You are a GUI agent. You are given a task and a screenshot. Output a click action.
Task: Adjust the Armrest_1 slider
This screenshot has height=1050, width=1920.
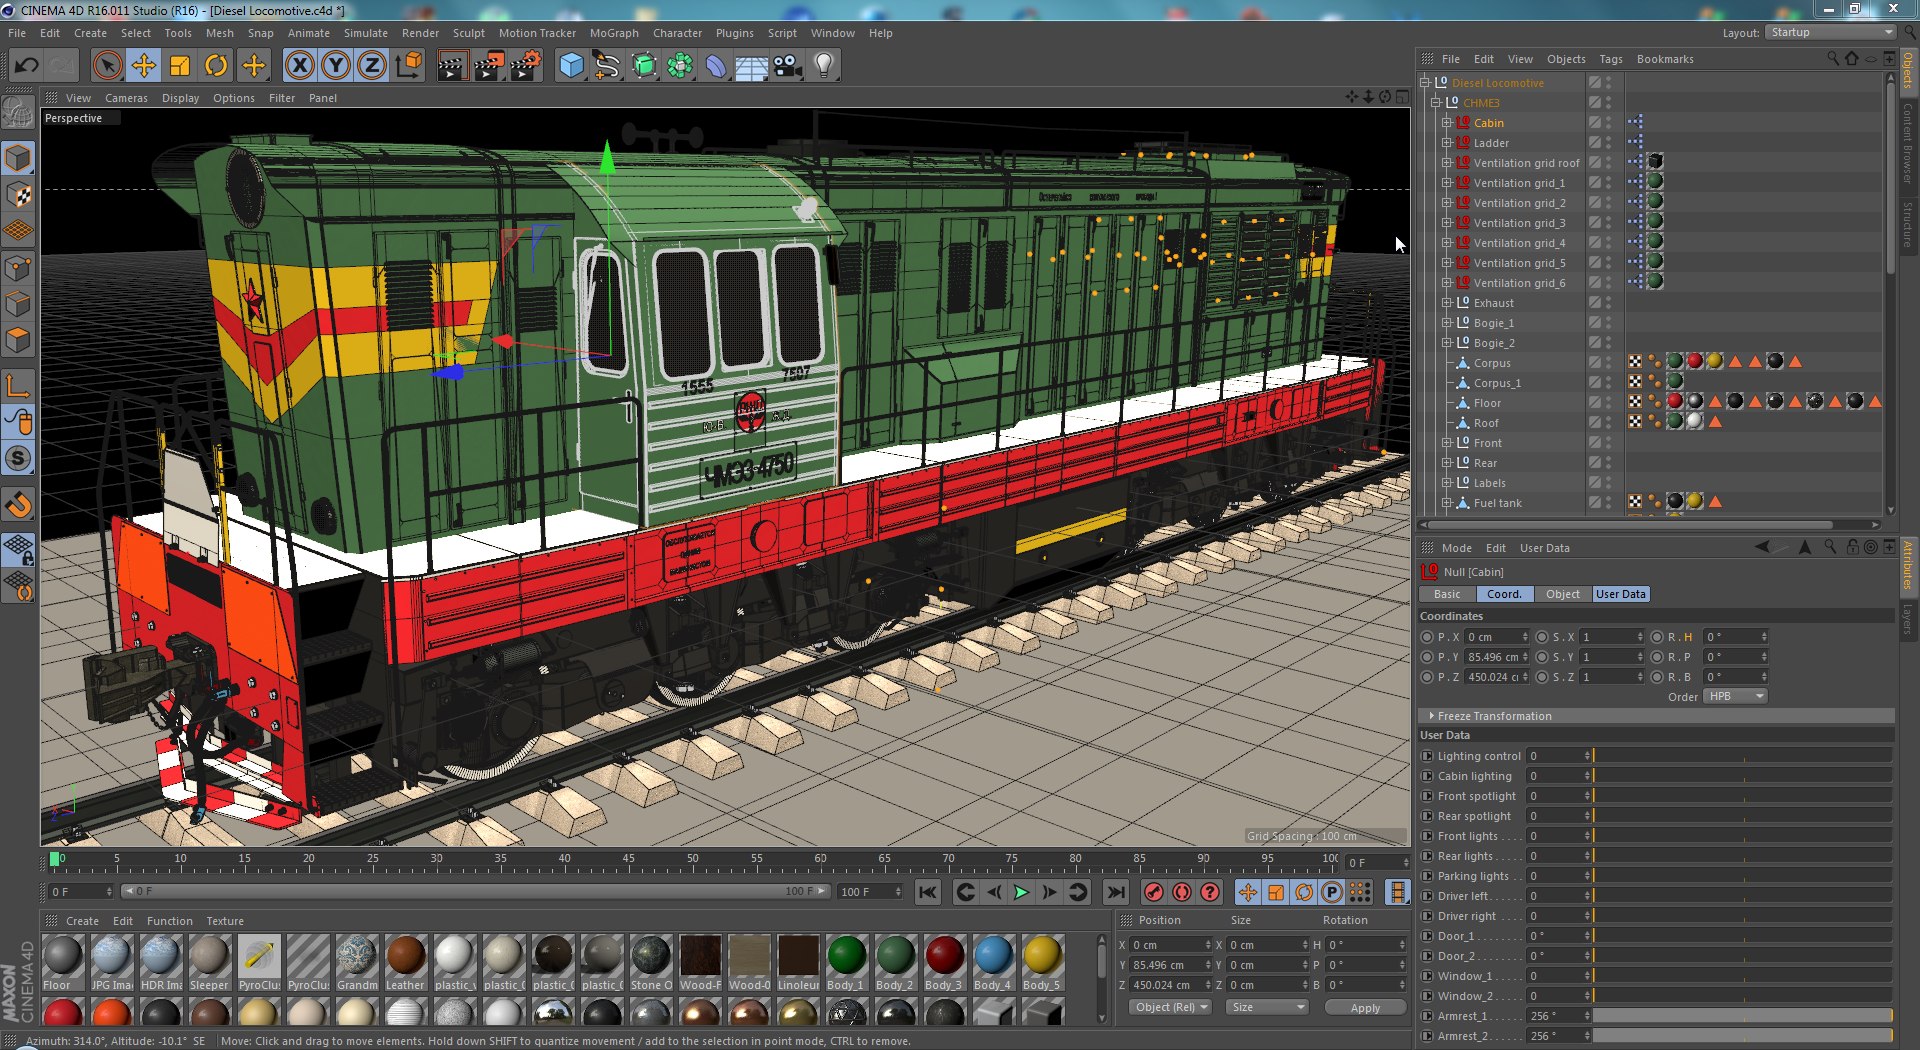1742,1016
